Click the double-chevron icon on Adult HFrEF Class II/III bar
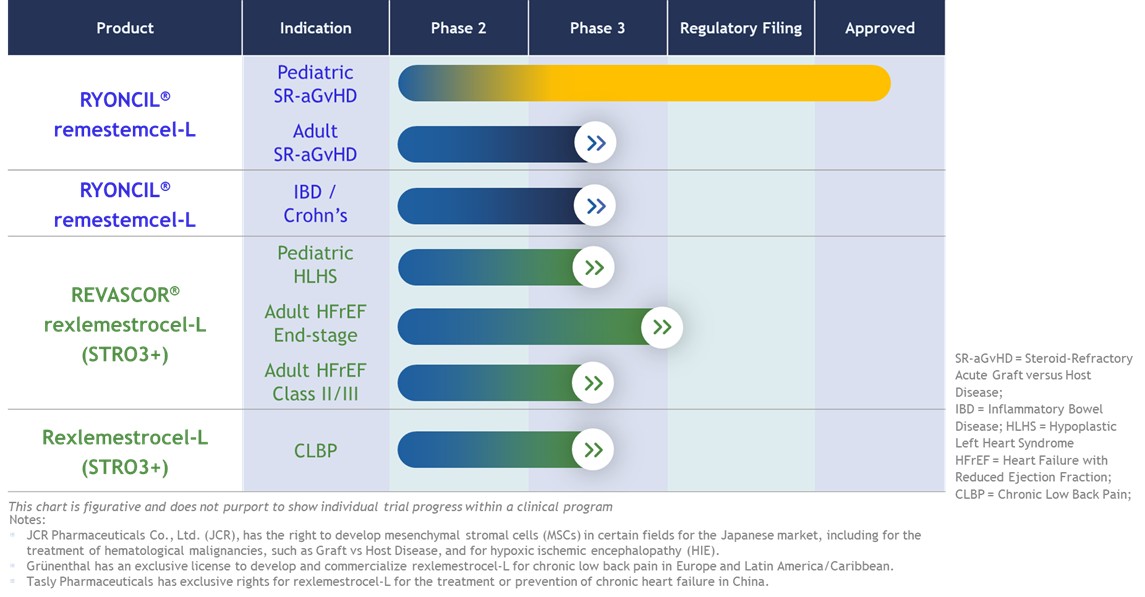The width and height of the screenshot is (1145, 597). click(593, 383)
